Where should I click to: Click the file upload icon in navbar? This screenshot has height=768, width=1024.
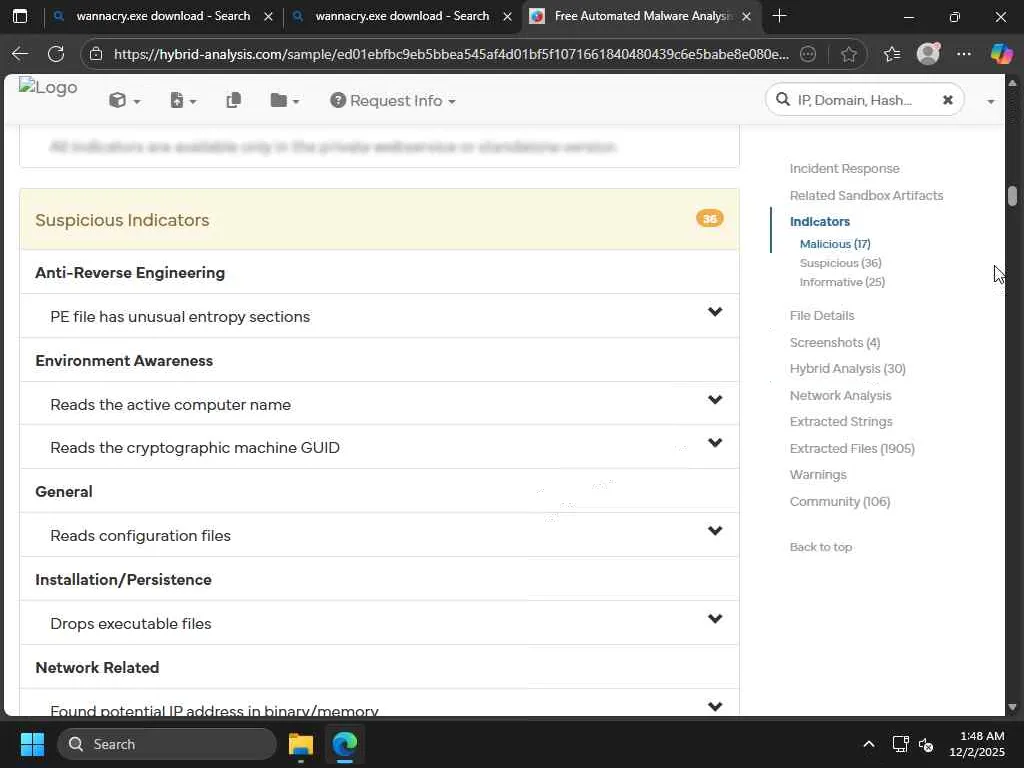tap(182, 100)
